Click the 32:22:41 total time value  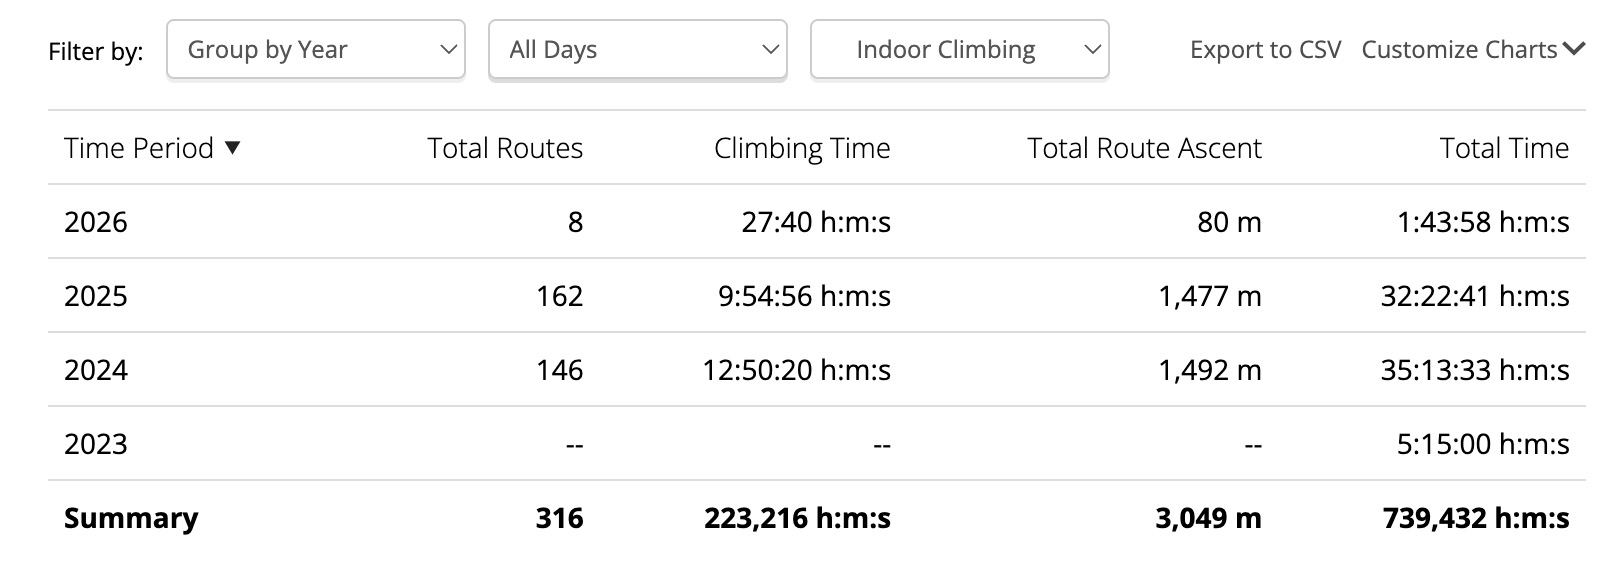point(1474,296)
